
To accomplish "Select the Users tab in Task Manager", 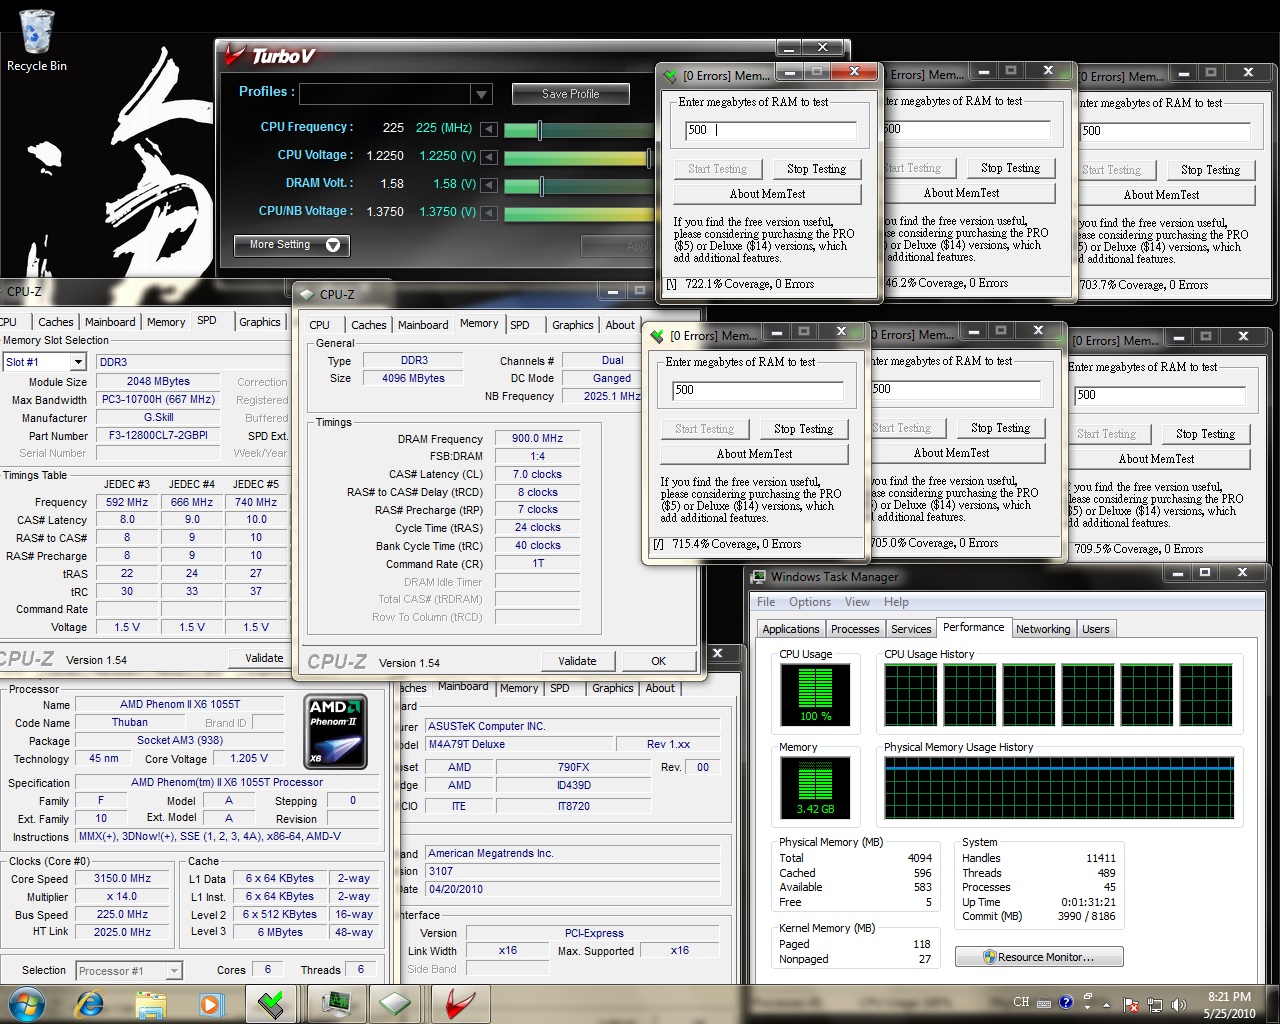I will coord(1095,629).
